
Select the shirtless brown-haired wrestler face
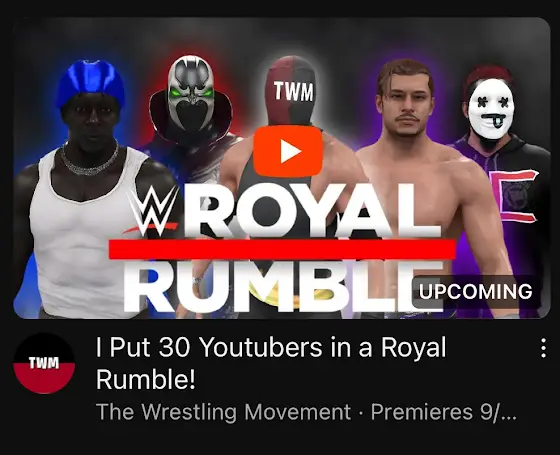click(406, 100)
